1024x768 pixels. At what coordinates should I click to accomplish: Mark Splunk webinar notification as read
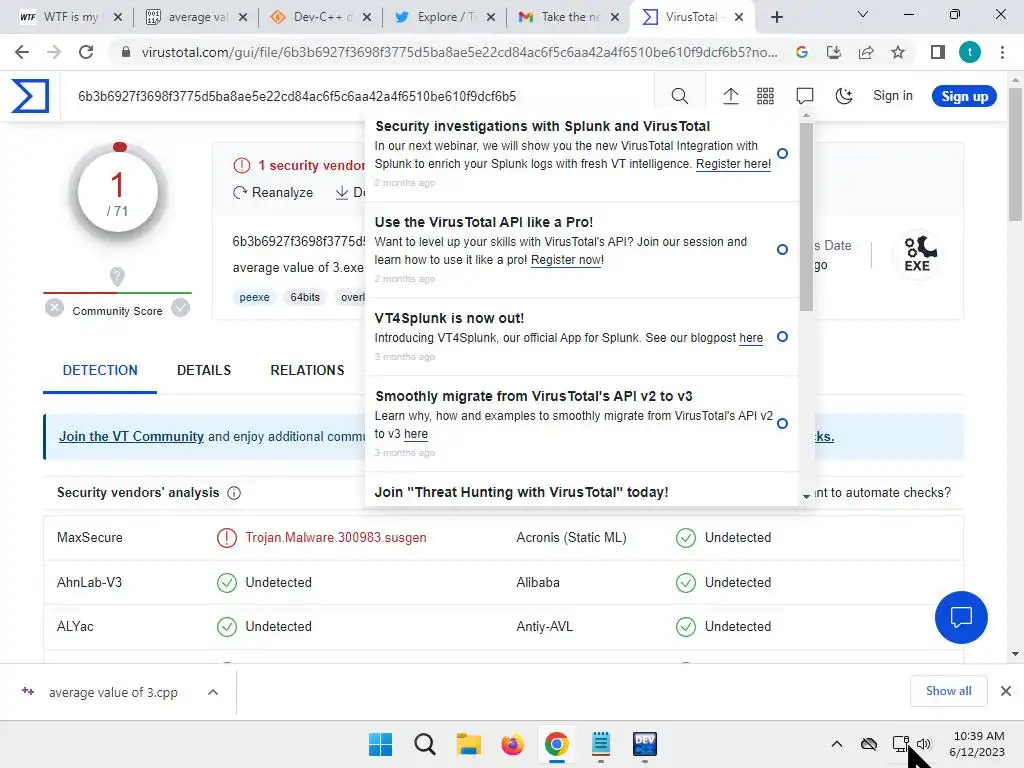(782, 153)
